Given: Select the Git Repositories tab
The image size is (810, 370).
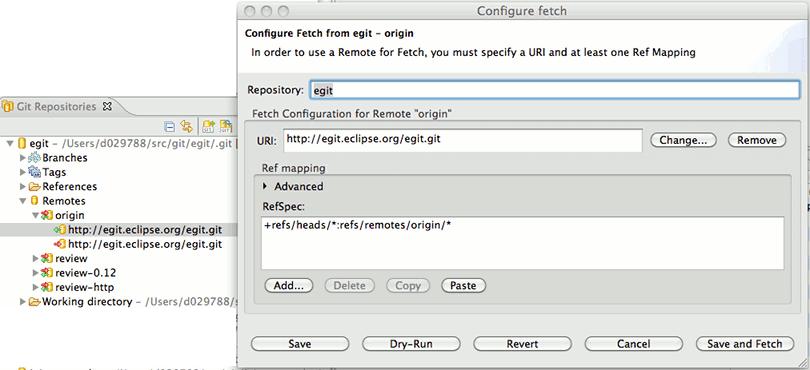Looking at the screenshot, I should 56,106.
